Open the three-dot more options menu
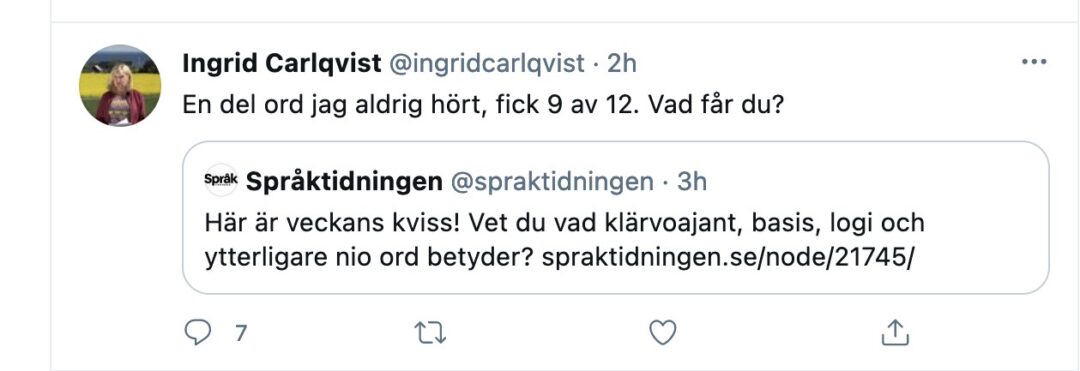1080x371 pixels. click(1034, 62)
